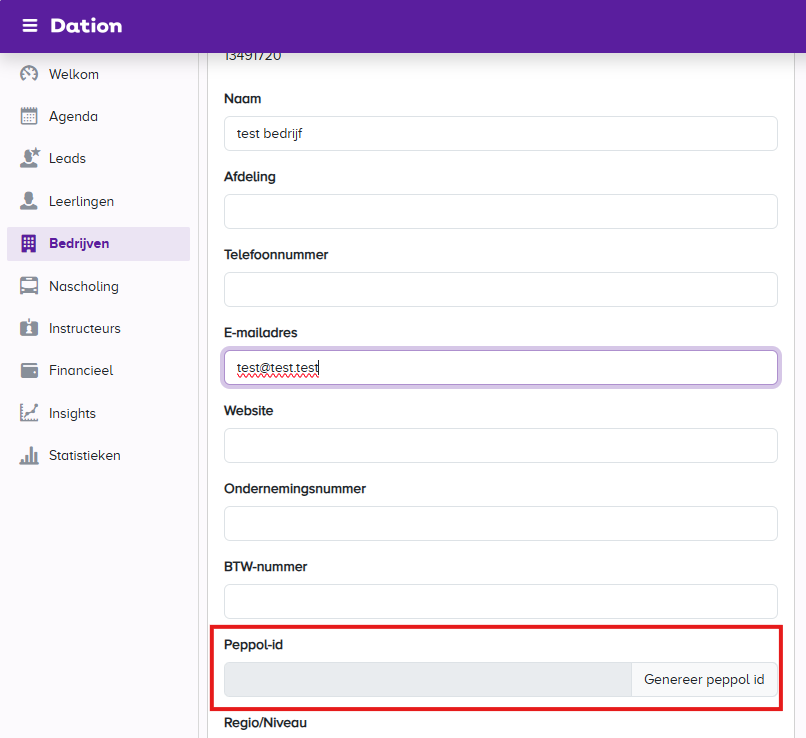Screen dimensions: 806x738
Task: Open the Statistieken menu item
Action: tap(85, 455)
